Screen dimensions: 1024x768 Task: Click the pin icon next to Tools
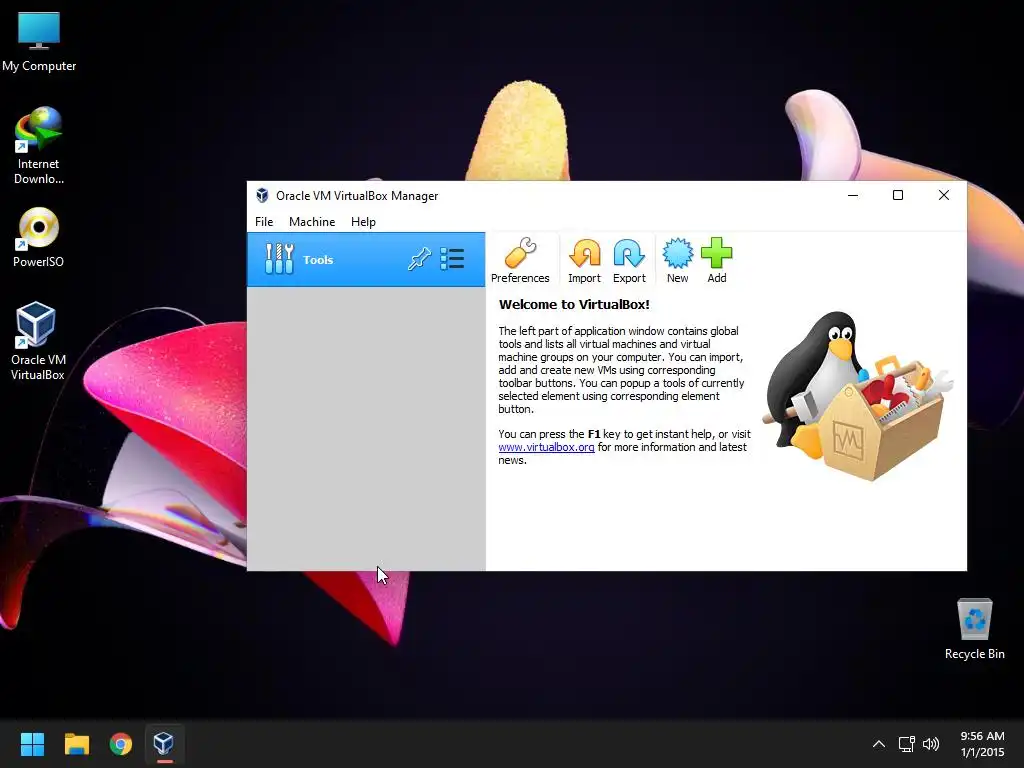[419, 259]
